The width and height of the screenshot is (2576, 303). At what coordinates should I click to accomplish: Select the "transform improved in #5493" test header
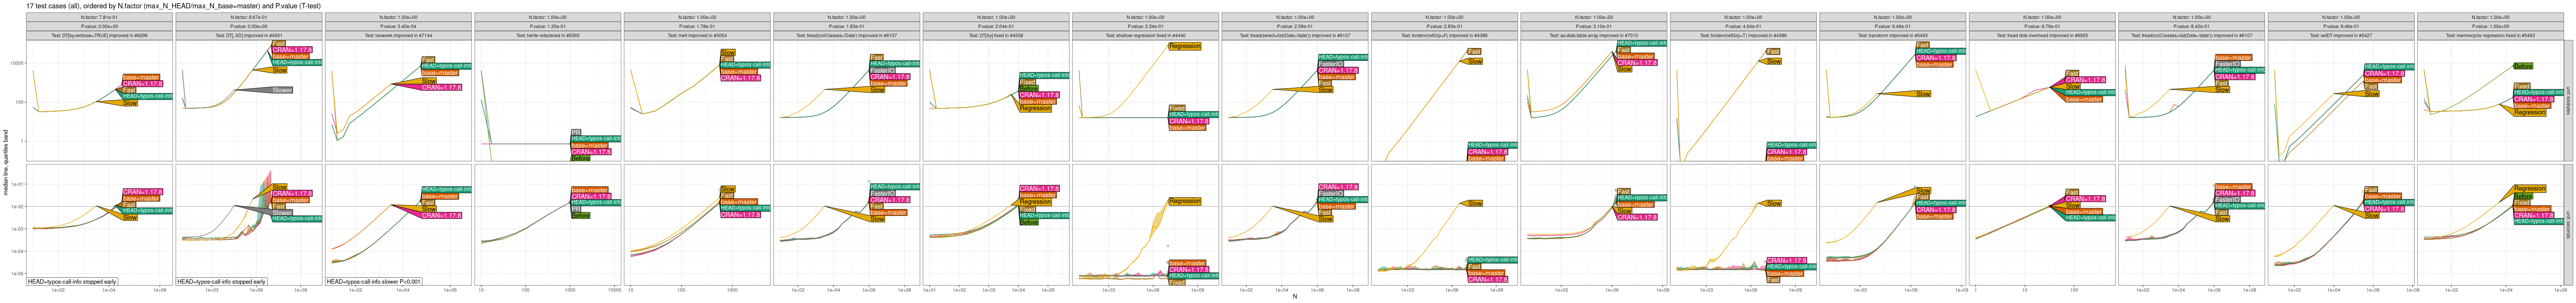coord(1893,35)
